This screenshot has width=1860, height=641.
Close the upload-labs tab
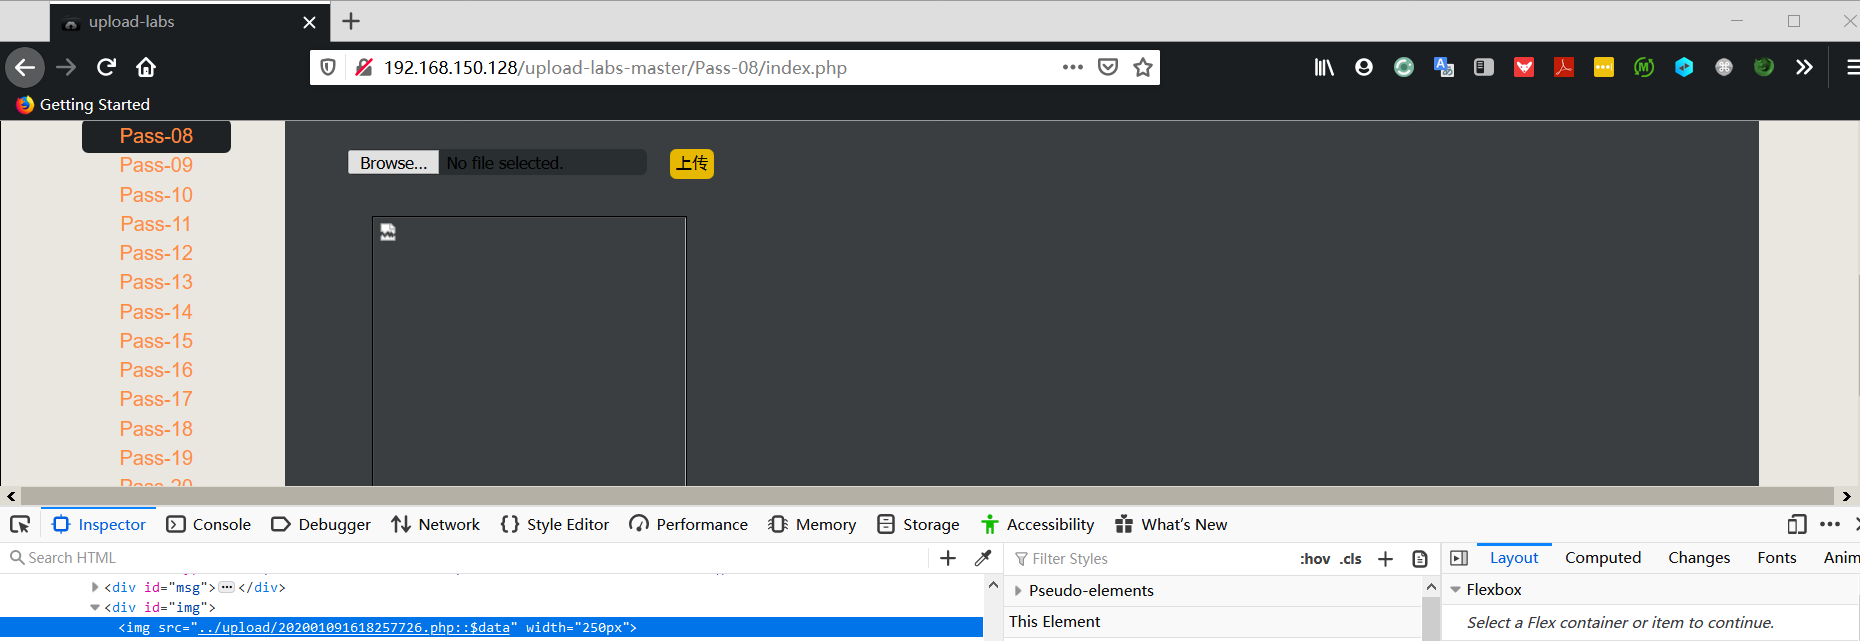pos(310,22)
